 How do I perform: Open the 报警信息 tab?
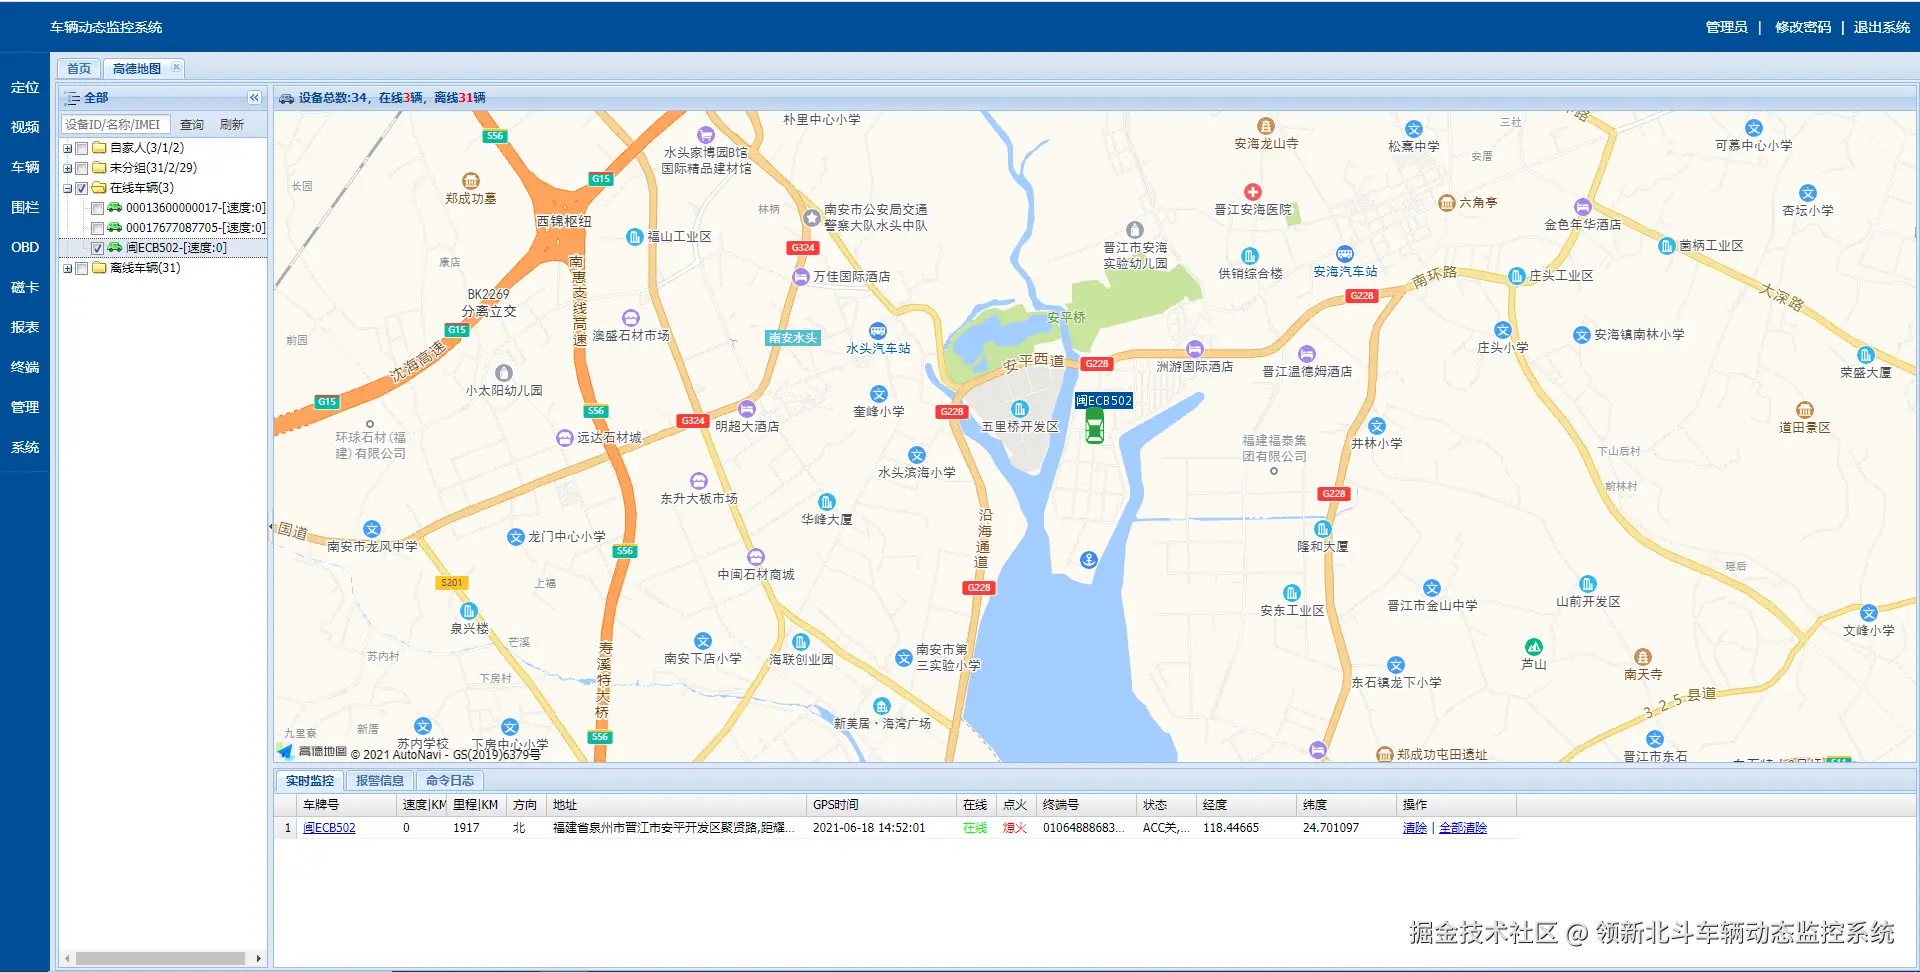380,781
